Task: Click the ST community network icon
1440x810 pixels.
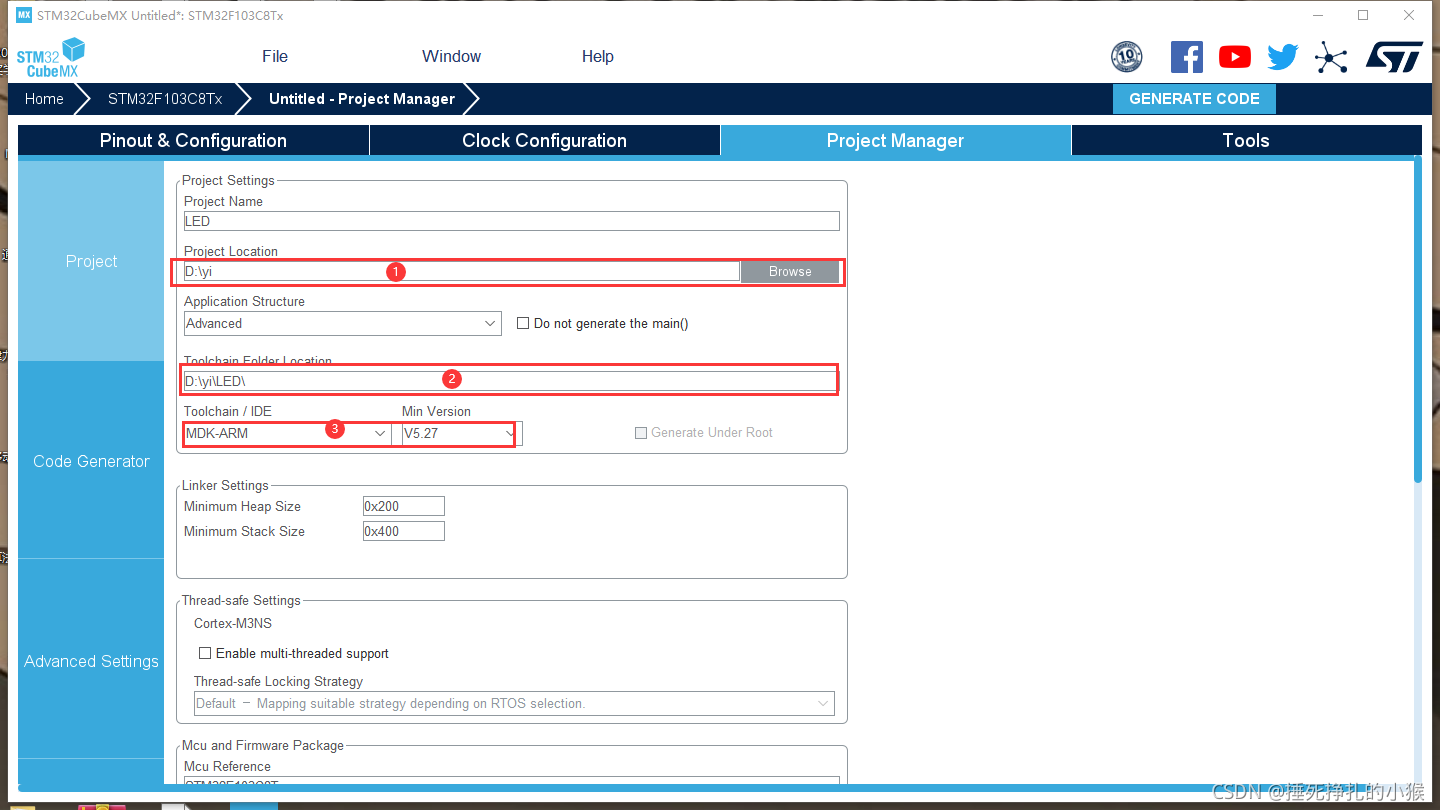Action: click(x=1331, y=57)
